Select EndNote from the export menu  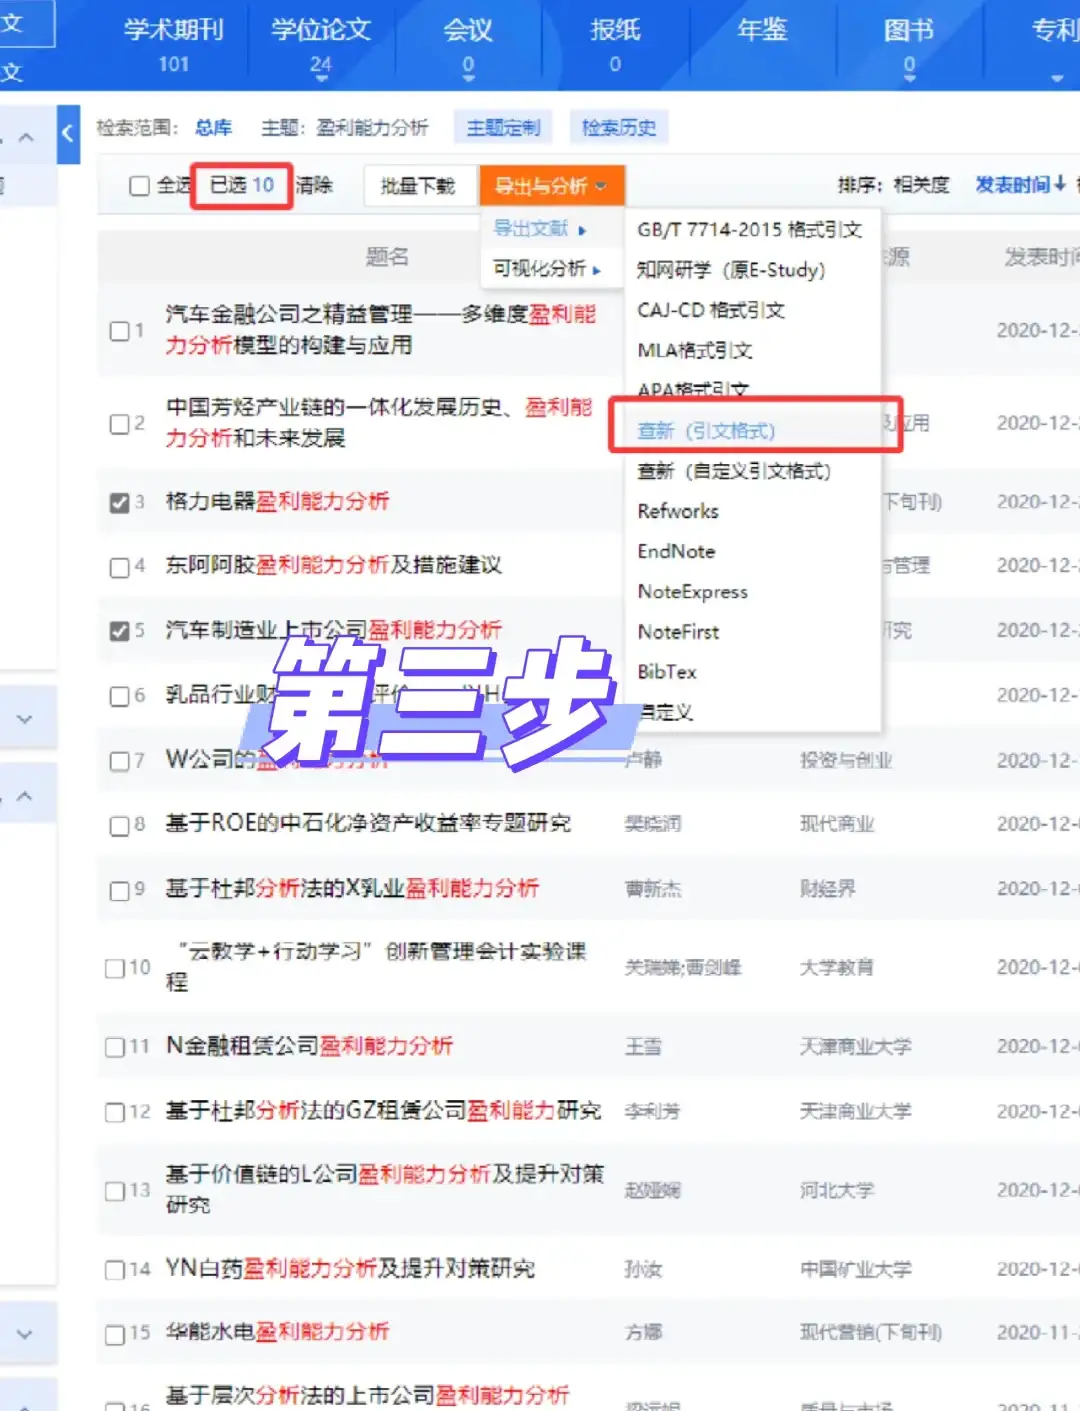[676, 551]
